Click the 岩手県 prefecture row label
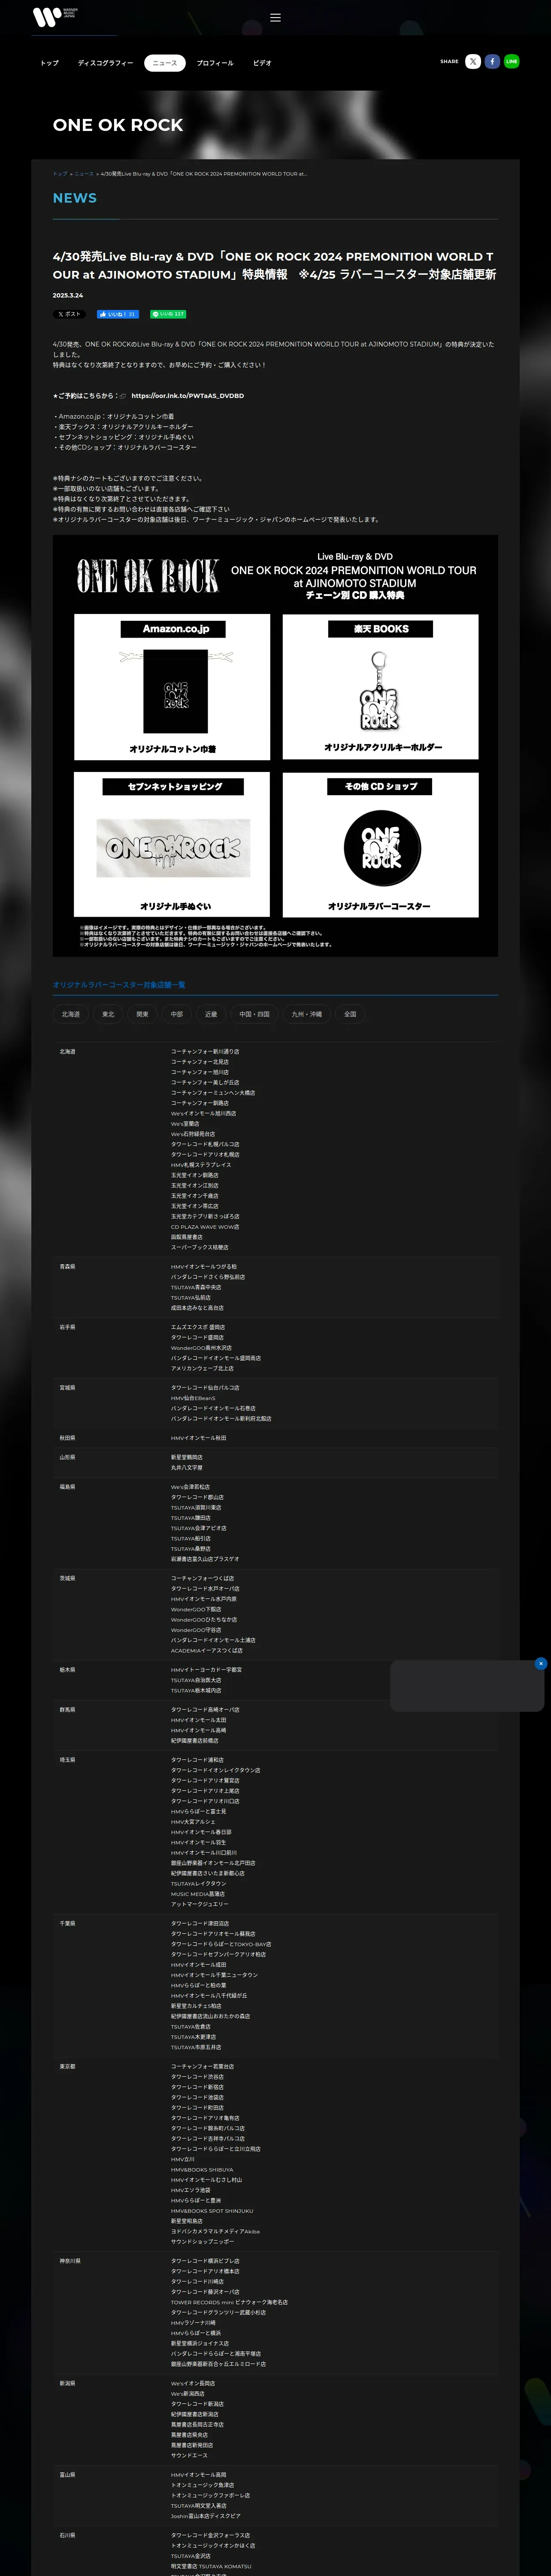This screenshot has height=2576, width=551. click(x=67, y=1327)
